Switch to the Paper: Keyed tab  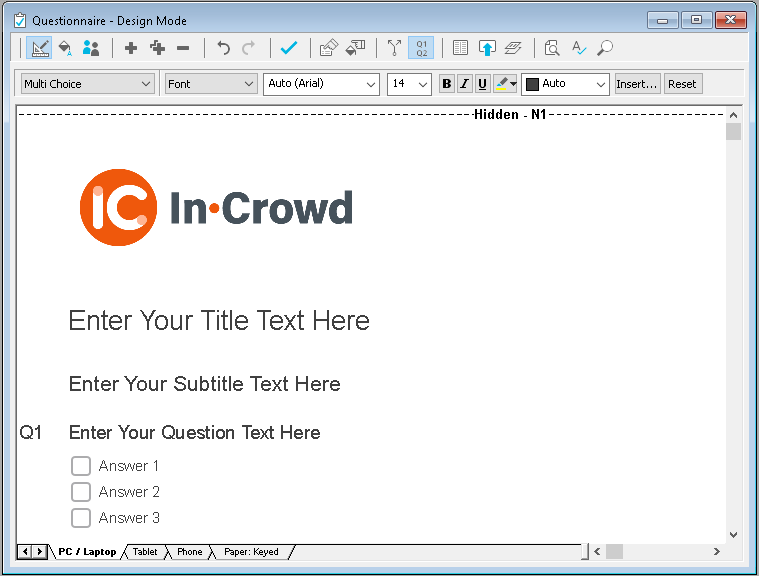click(x=251, y=552)
